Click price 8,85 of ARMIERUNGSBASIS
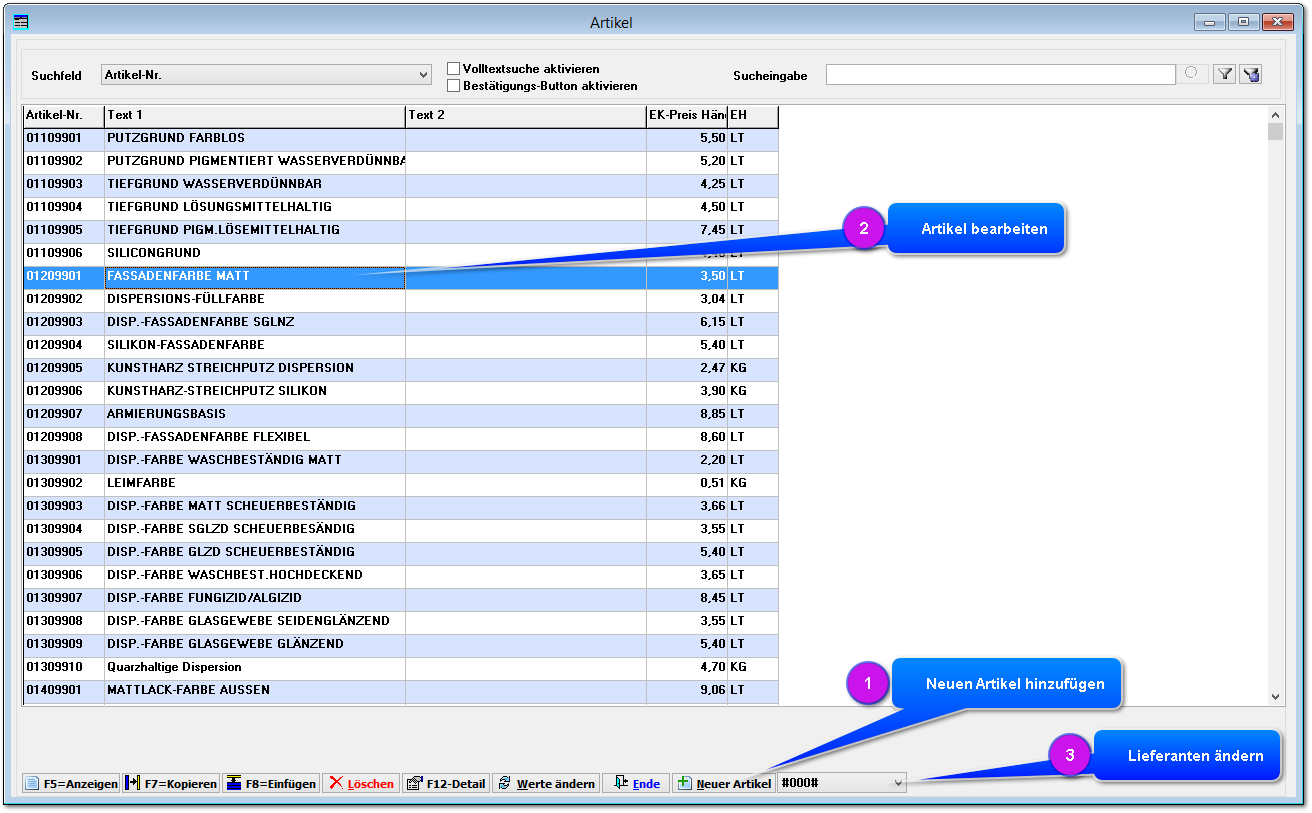This screenshot has width=1312, height=813. click(713, 414)
